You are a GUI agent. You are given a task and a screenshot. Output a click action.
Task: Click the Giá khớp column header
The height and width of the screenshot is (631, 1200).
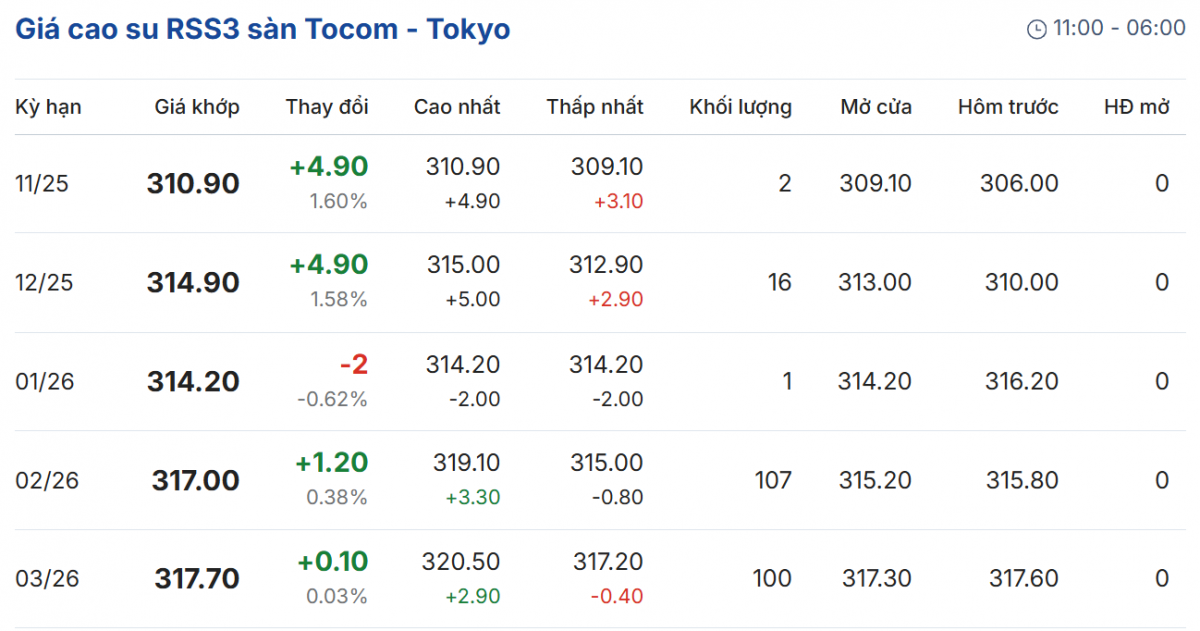tap(197, 107)
